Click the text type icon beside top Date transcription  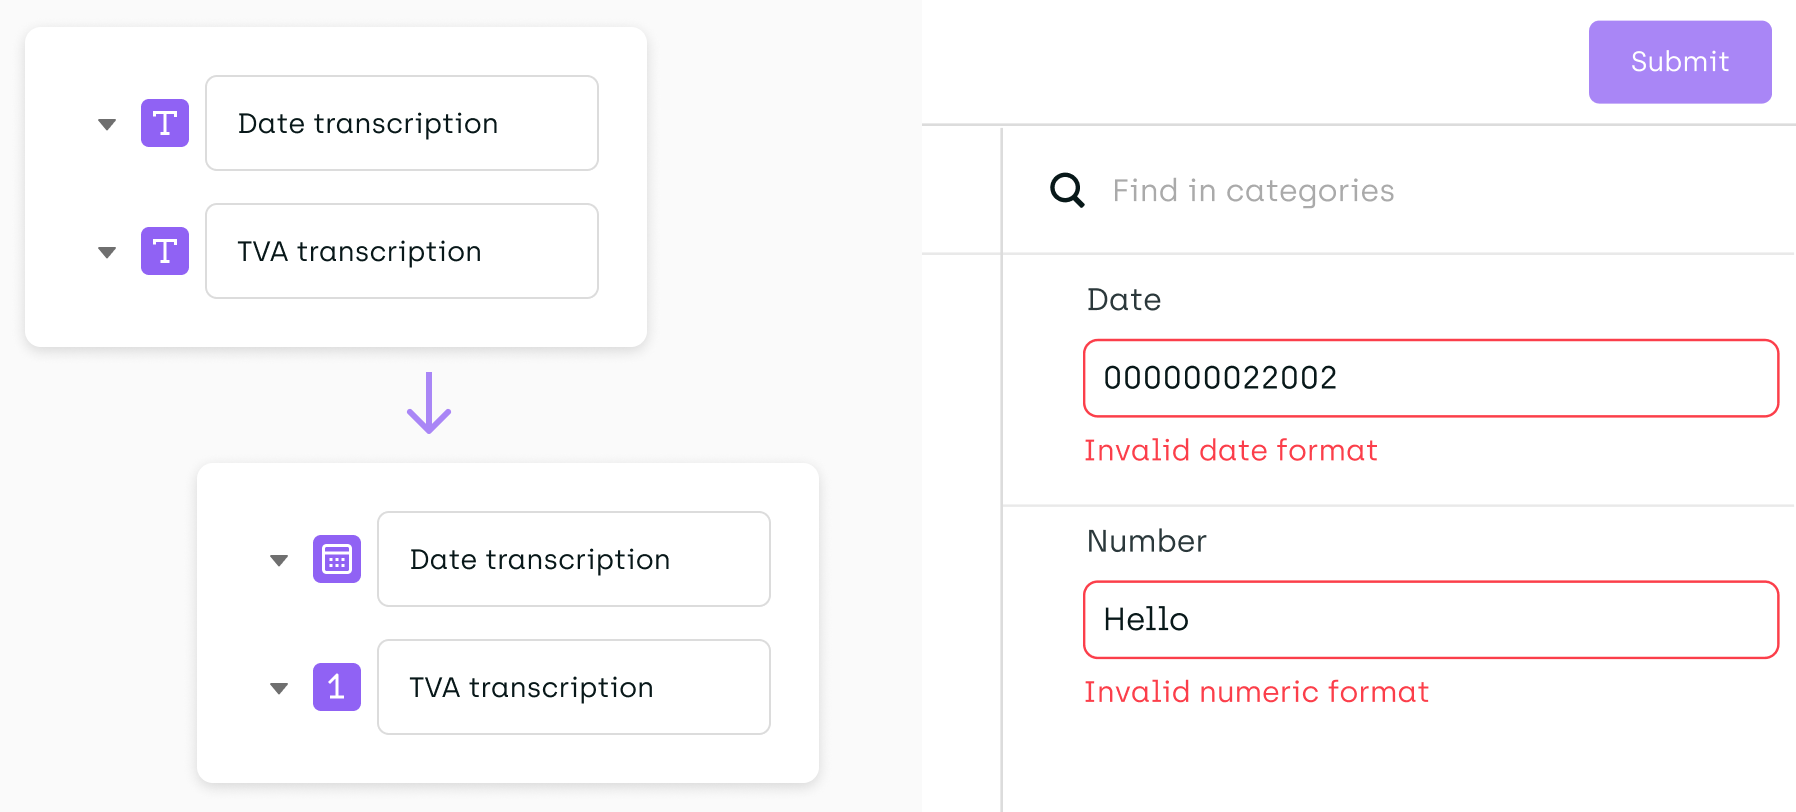coord(165,123)
